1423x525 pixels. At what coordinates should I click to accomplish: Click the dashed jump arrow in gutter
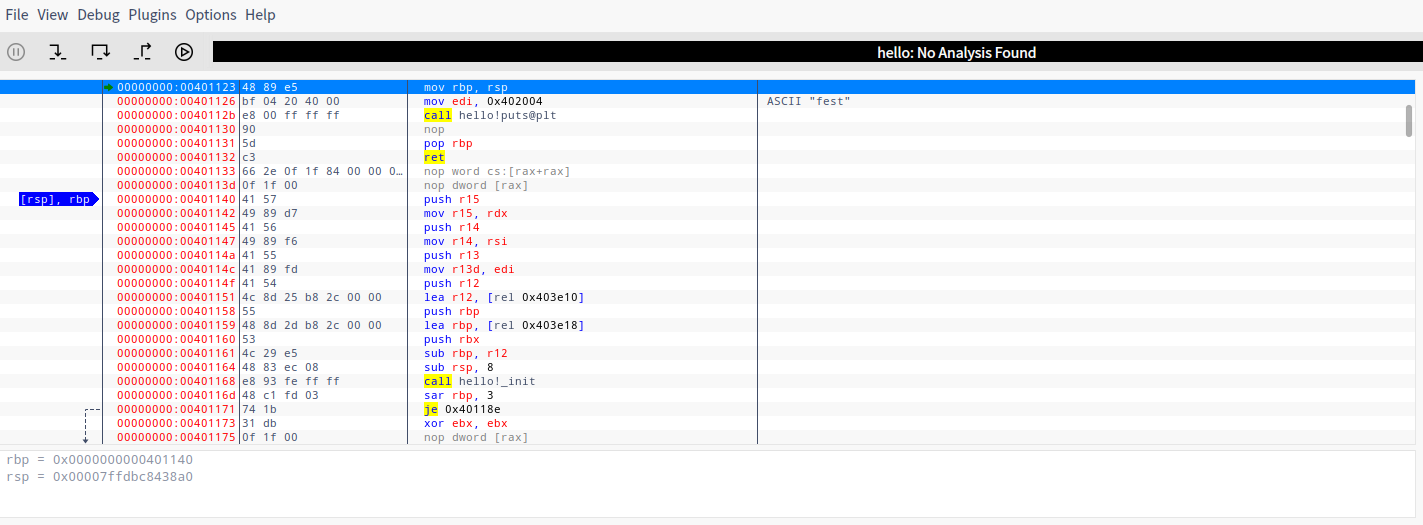90,425
